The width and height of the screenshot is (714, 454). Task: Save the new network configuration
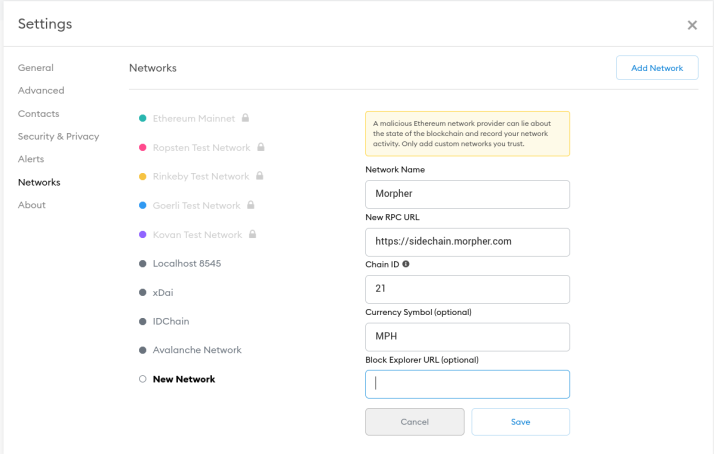(520, 422)
